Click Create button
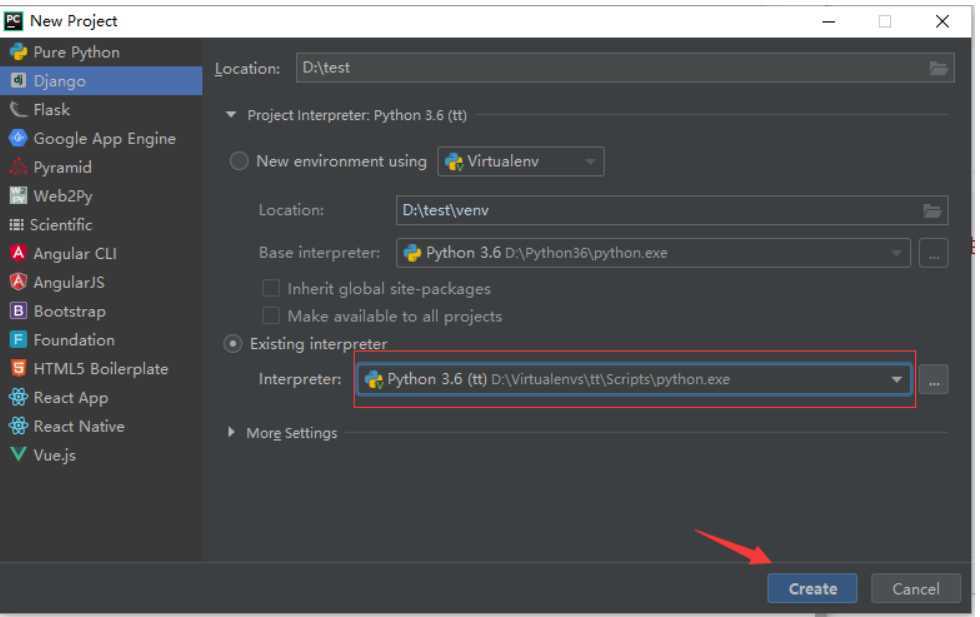 [x=812, y=589]
